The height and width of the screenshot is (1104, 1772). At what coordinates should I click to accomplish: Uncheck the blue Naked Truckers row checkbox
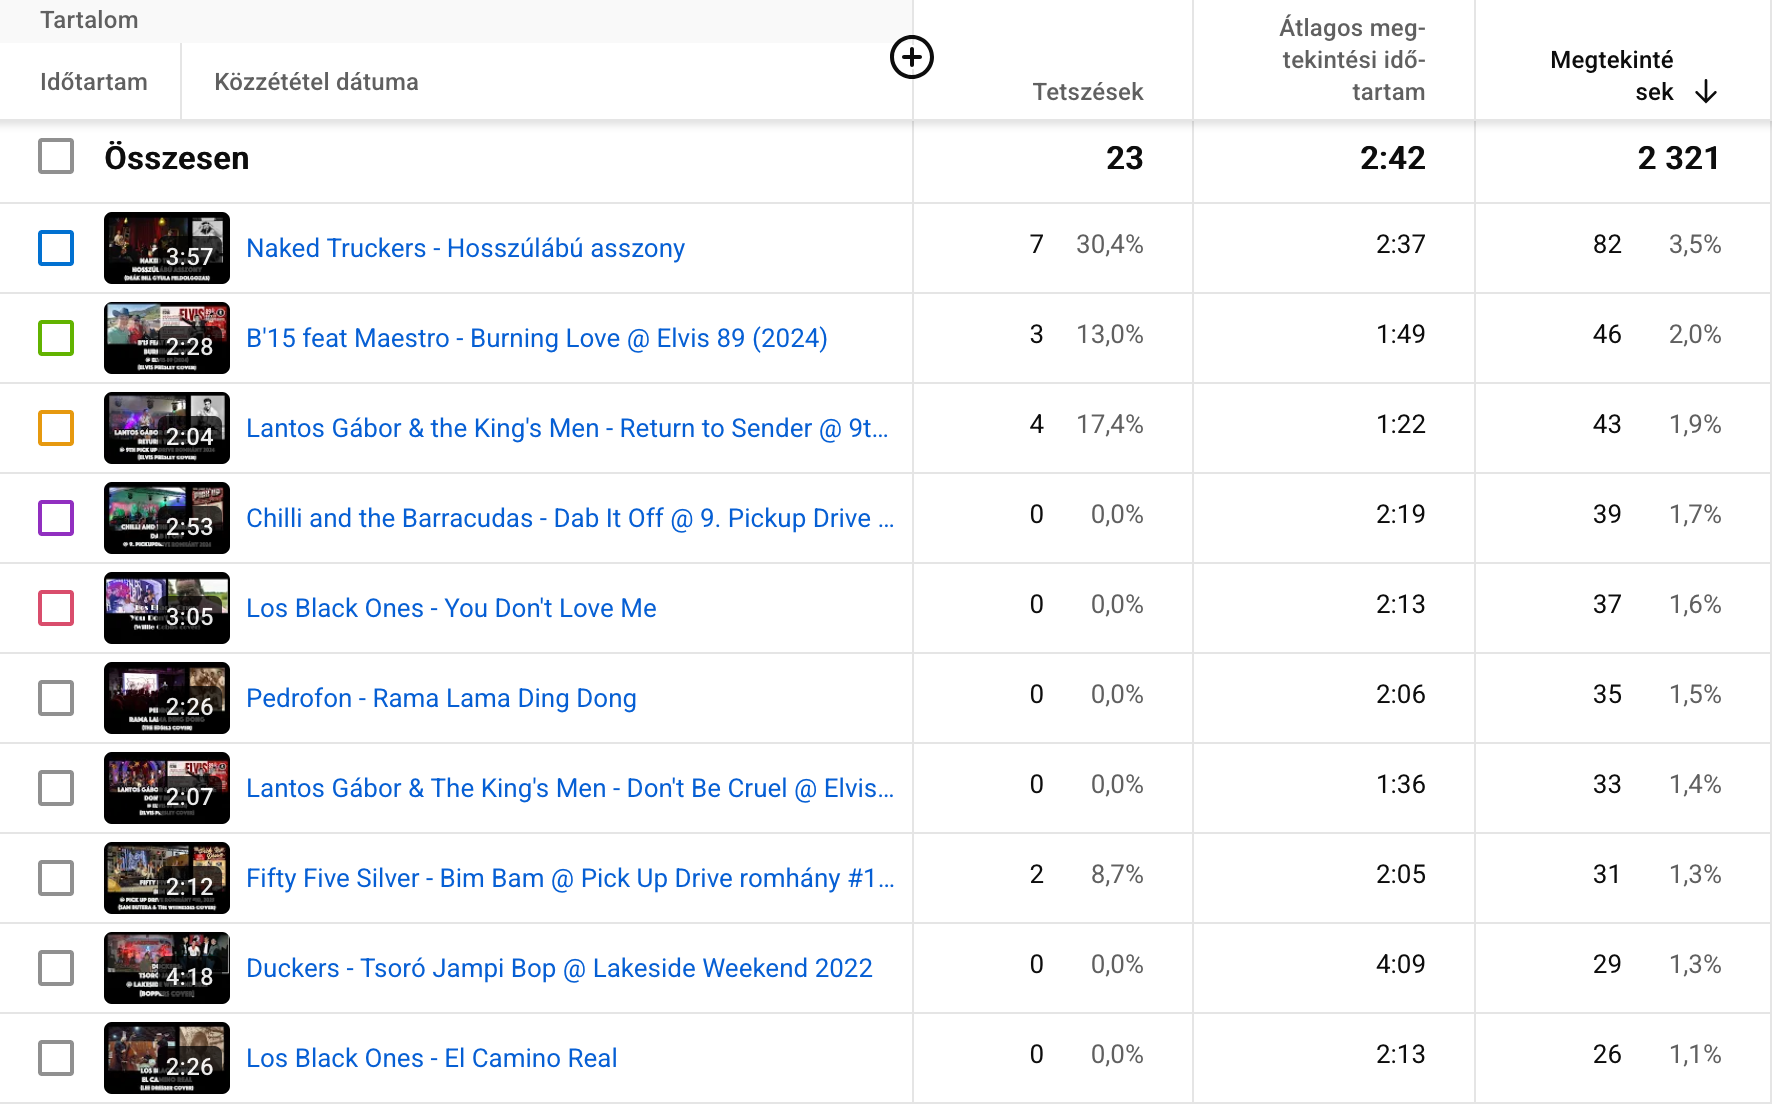coord(56,248)
